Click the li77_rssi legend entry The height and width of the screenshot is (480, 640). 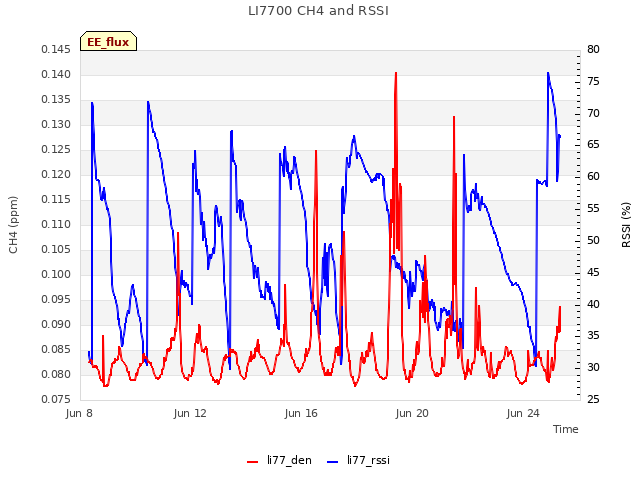pyautogui.click(x=359, y=460)
